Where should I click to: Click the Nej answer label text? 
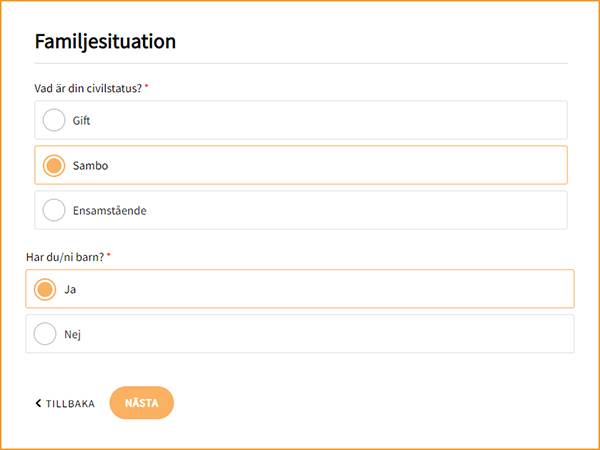[71, 334]
